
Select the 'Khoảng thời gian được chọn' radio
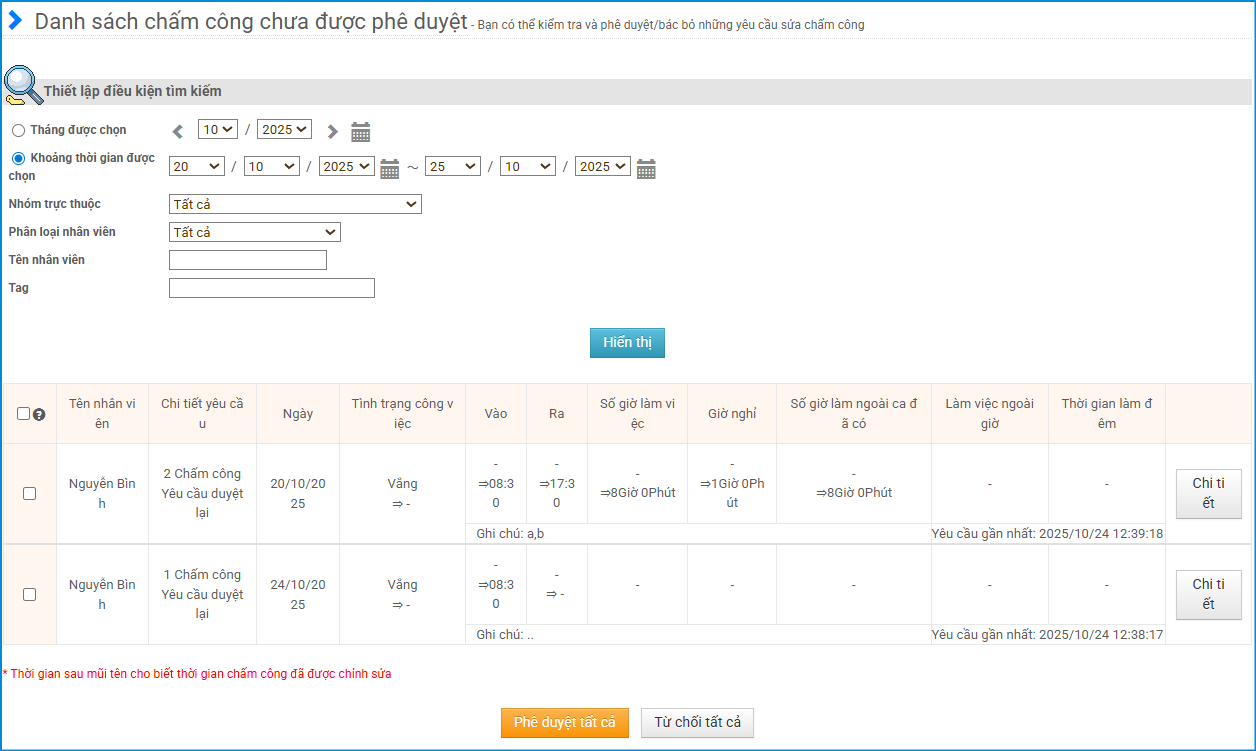click(x=18, y=158)
